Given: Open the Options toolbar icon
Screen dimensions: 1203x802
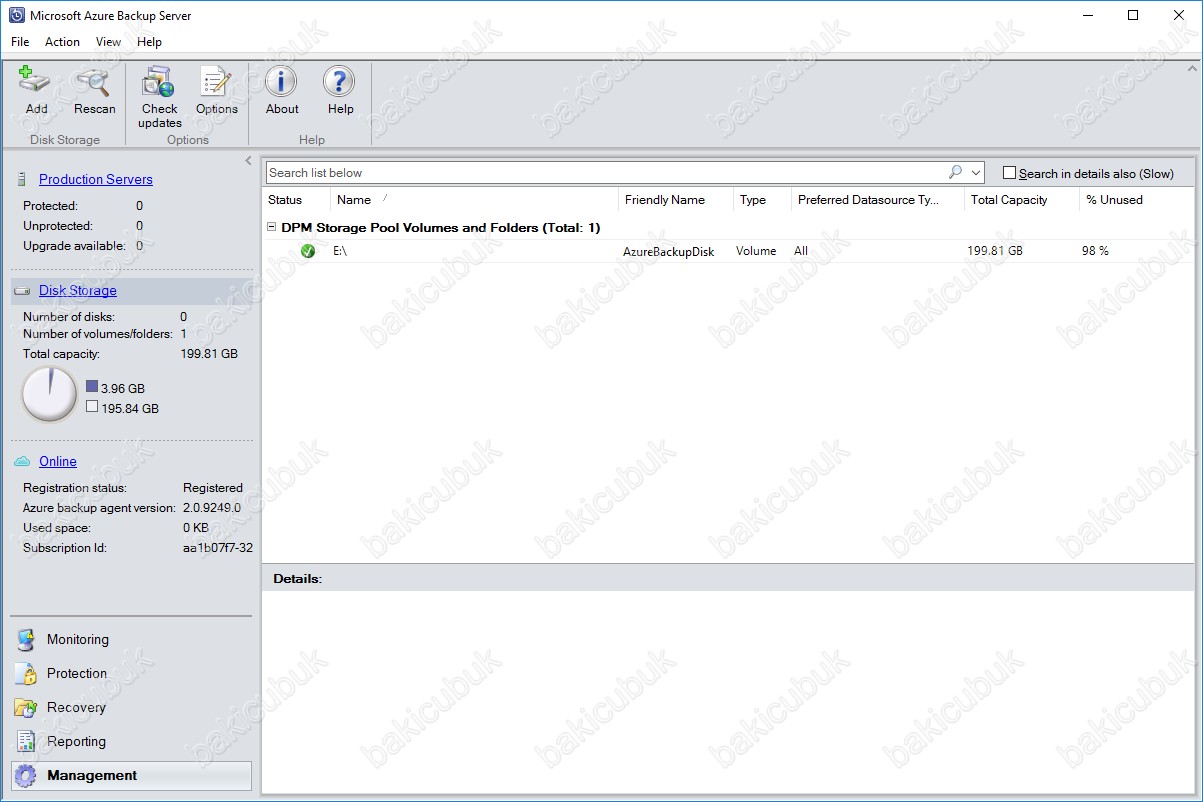Looking at the screenshot, I should coord(216,82).
